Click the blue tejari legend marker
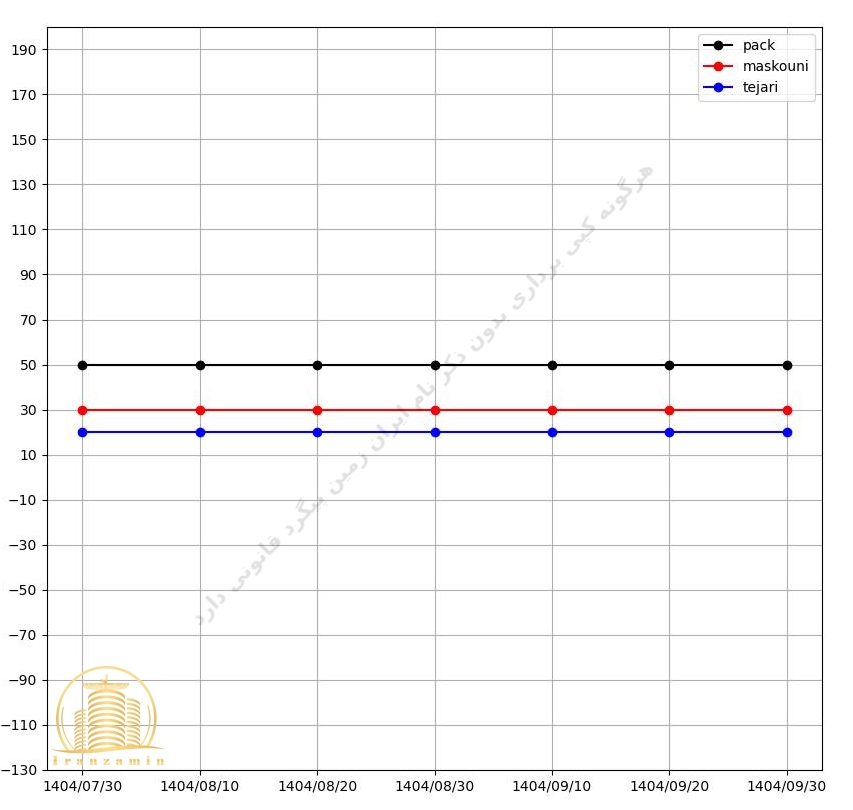The width and height of the screenshot is (853, 810). click(x=718, y=87)
